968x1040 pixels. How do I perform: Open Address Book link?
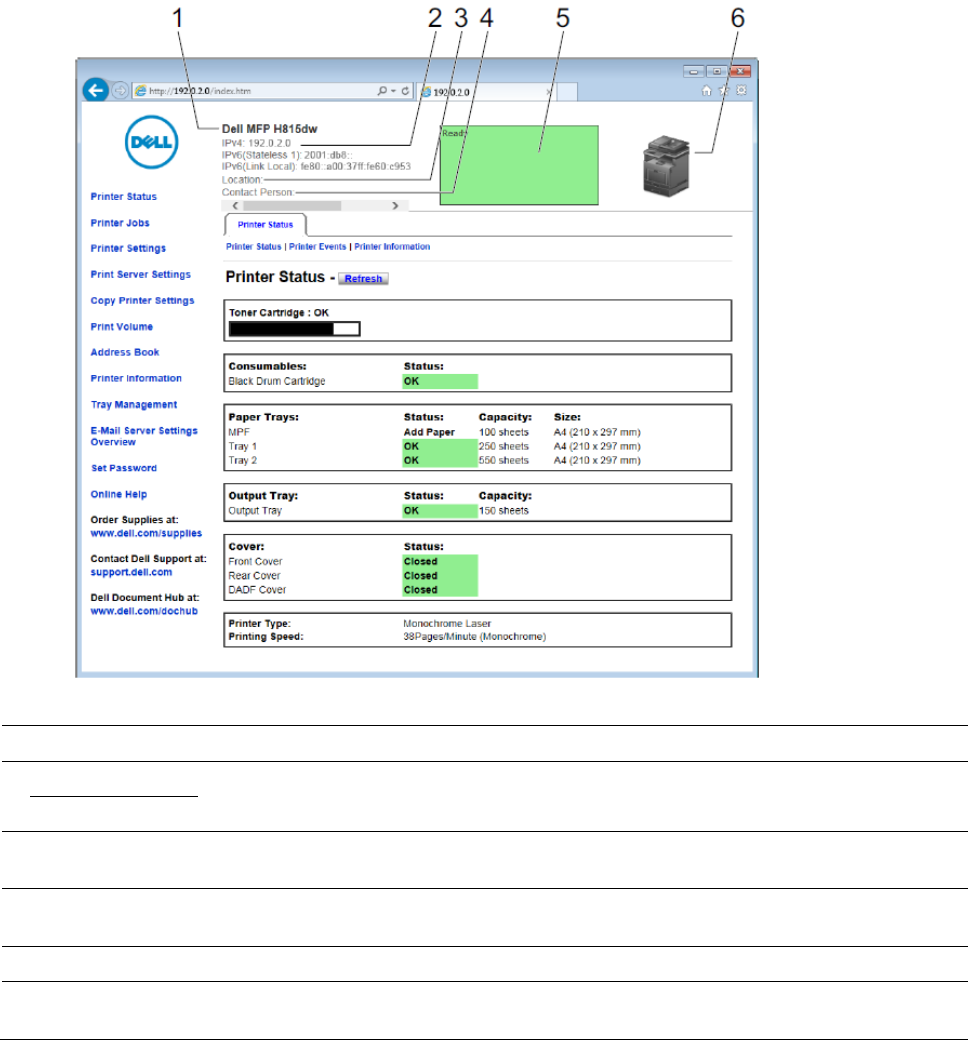coord(125,353)
